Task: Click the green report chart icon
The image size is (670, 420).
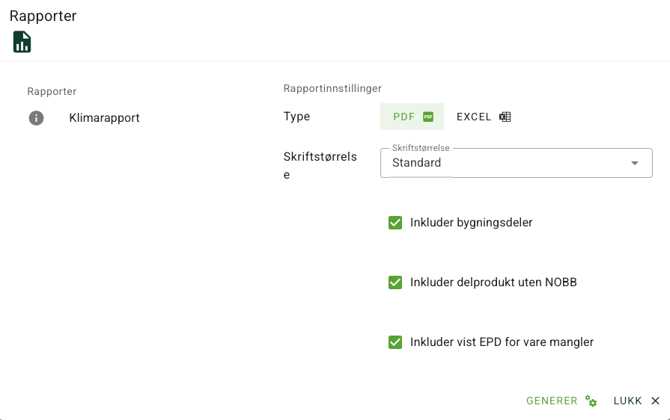Action: tap(22, 42)
